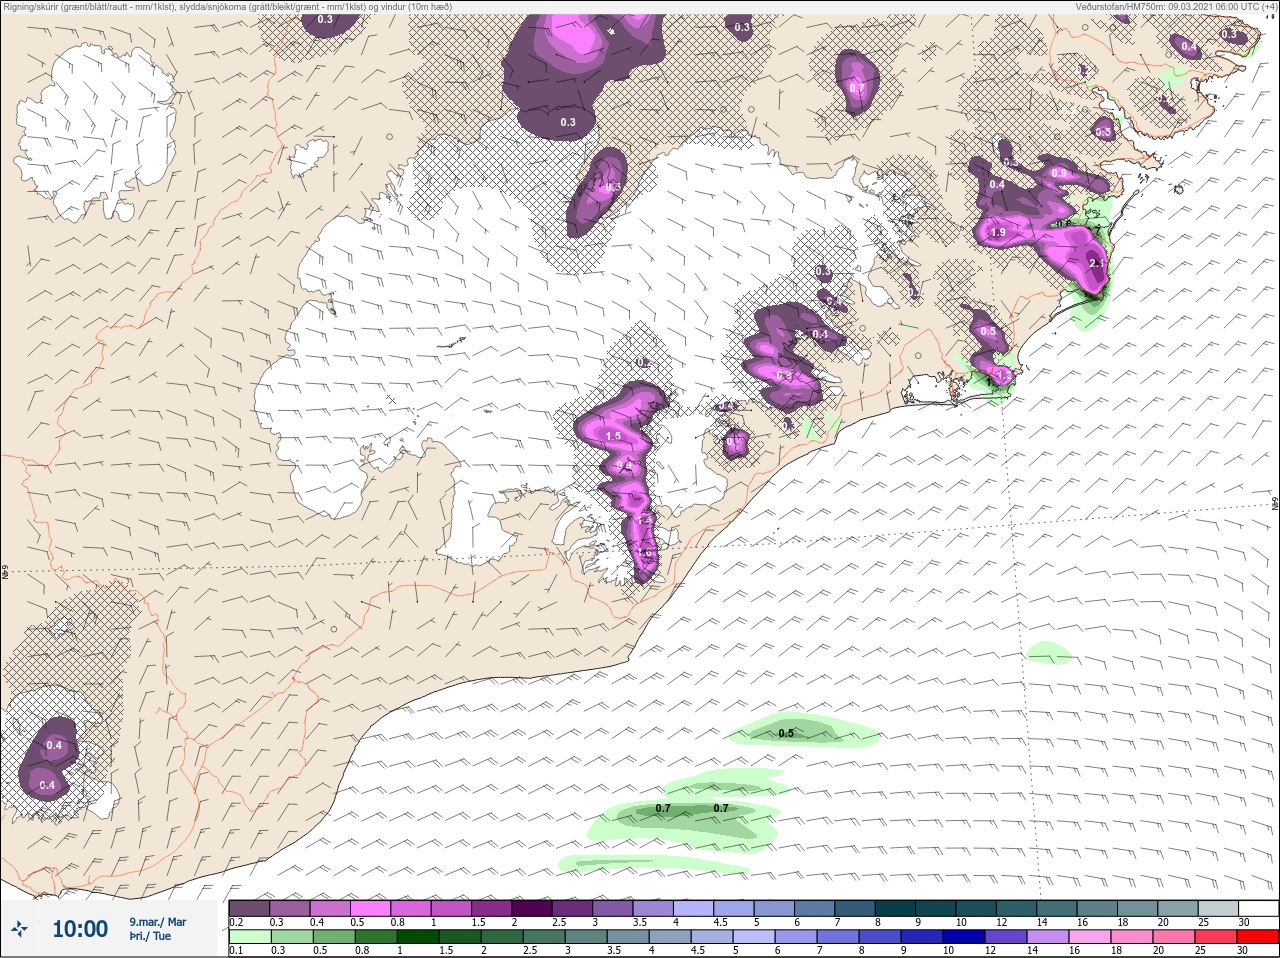
Task: Click the 2.1 snowfall value on the east coast
Action: (x=1096, y=264)
